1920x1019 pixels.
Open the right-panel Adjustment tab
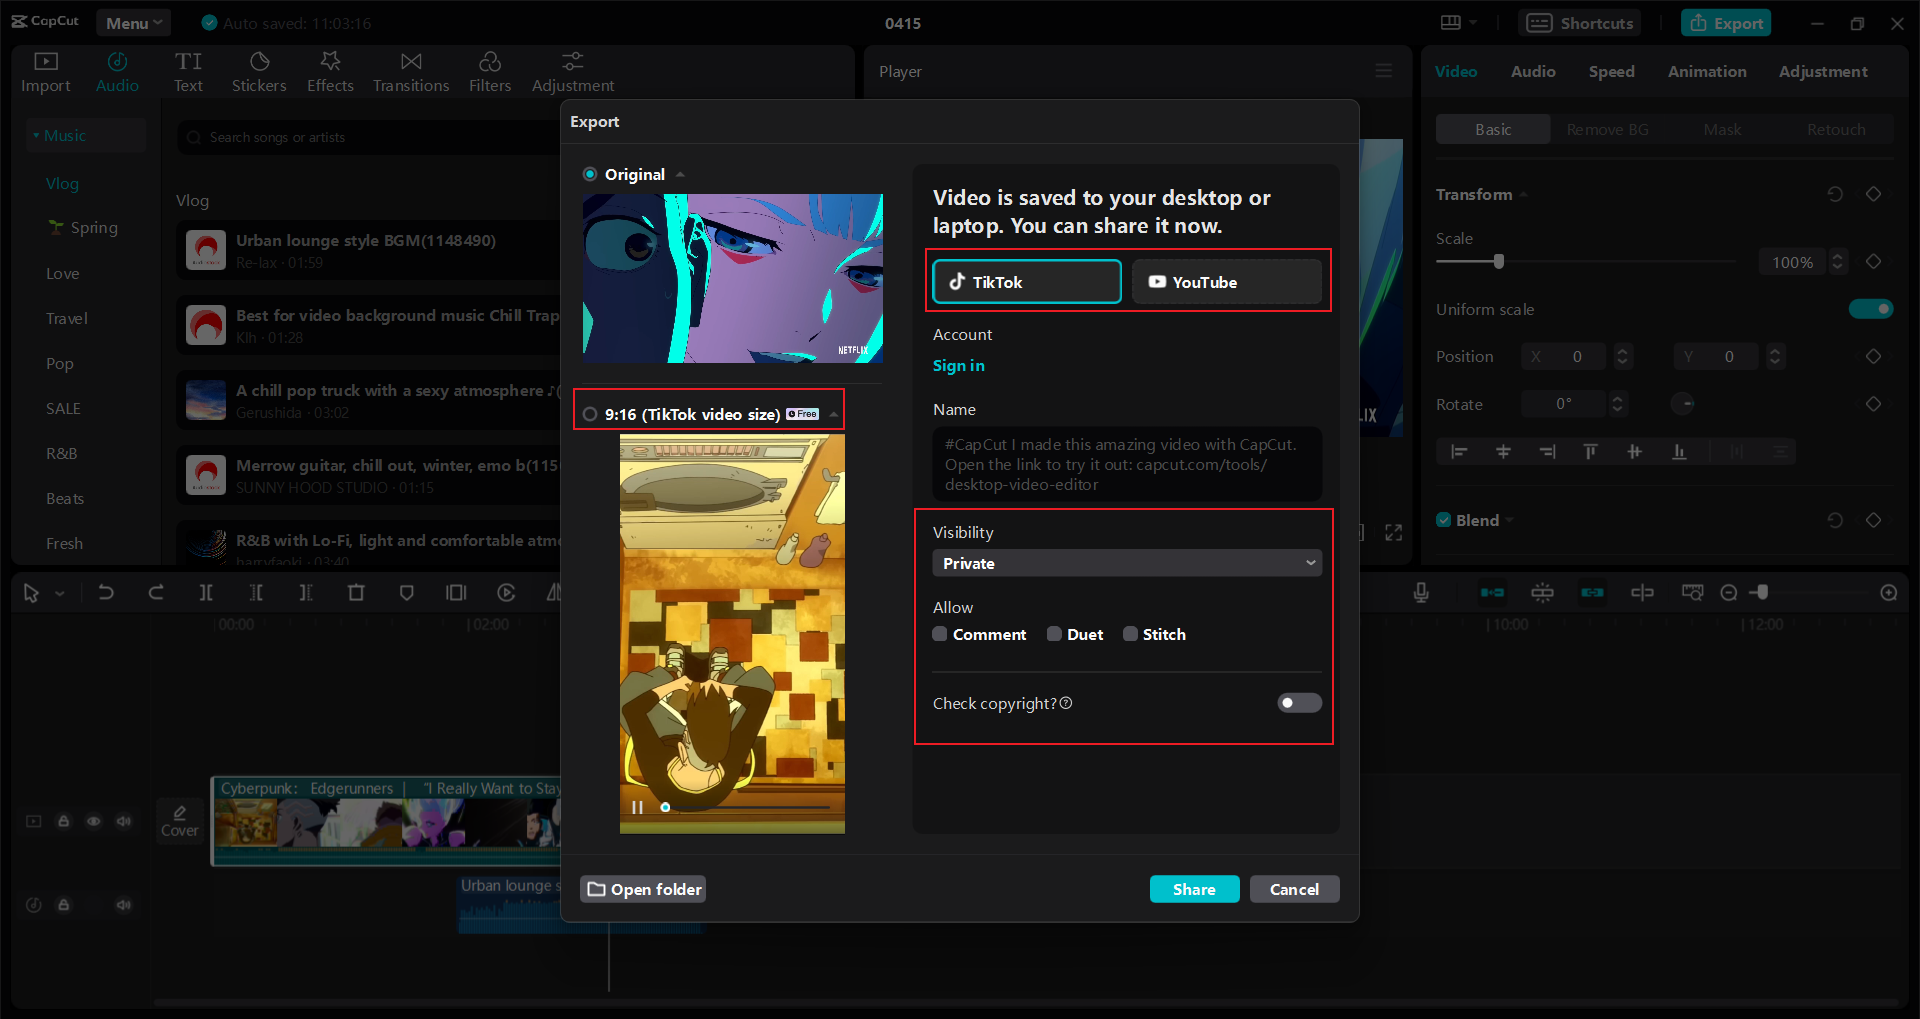coord(1823,72)
